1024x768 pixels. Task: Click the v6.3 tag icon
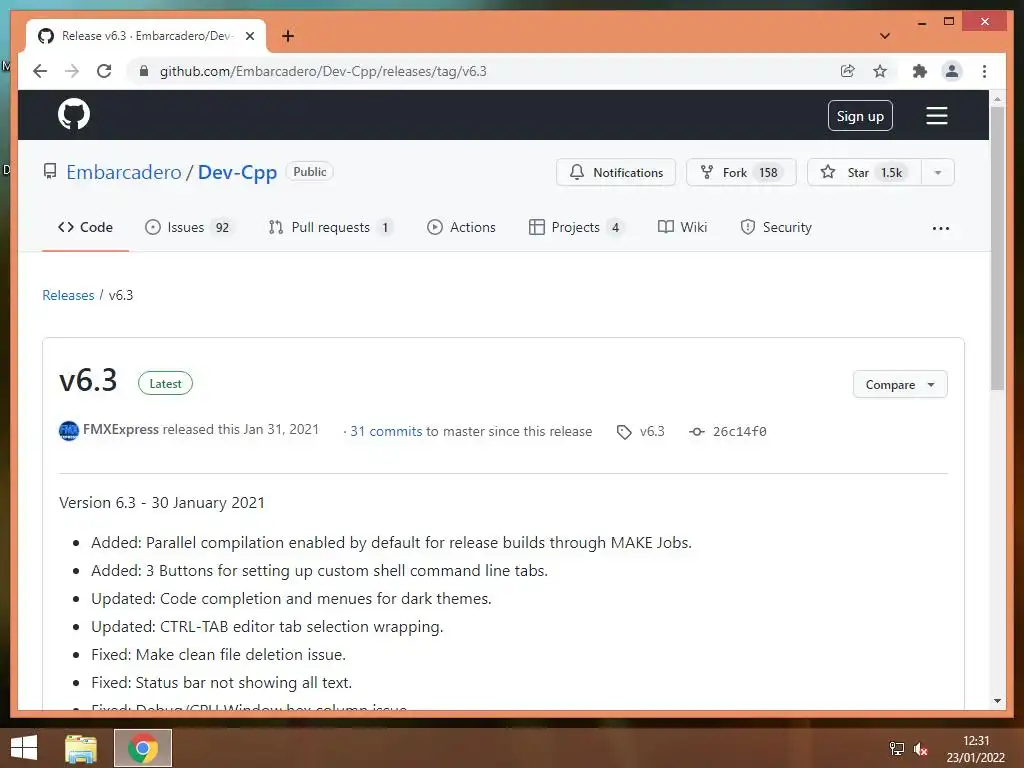624,432
